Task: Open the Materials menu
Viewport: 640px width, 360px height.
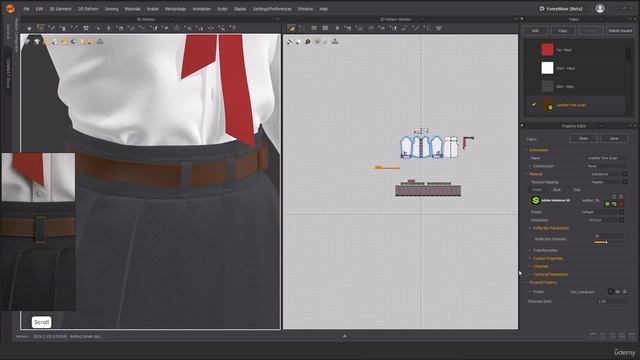Action: 132,9
